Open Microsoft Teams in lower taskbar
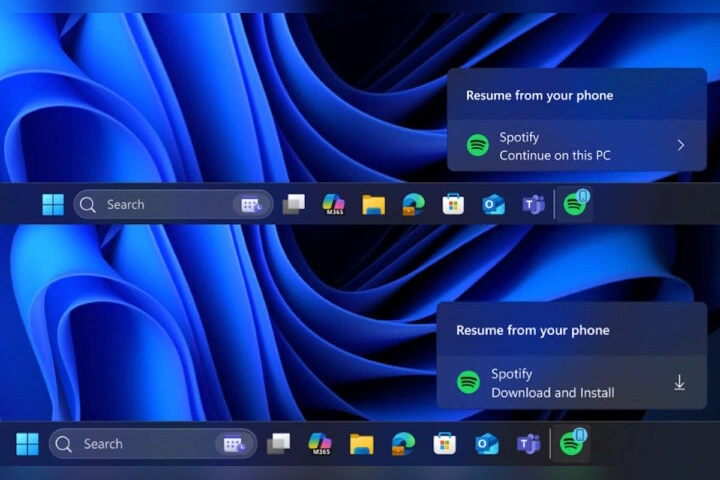The image size is (720, 480). (x=529, y=444)
